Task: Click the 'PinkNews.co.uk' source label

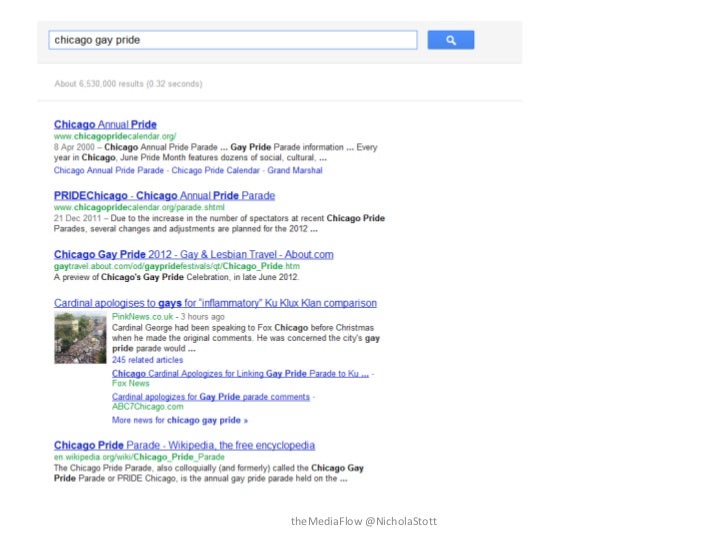Action: (x=142, y=317)
